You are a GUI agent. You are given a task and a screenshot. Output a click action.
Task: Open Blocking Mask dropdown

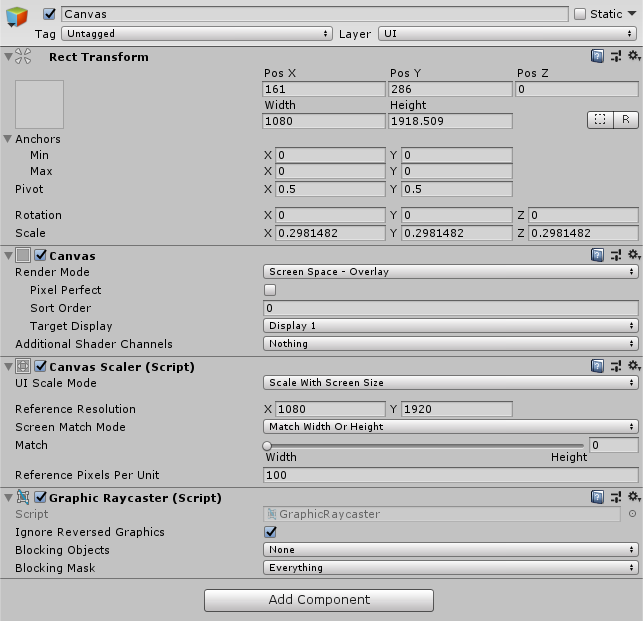click(x=450, y=568)
